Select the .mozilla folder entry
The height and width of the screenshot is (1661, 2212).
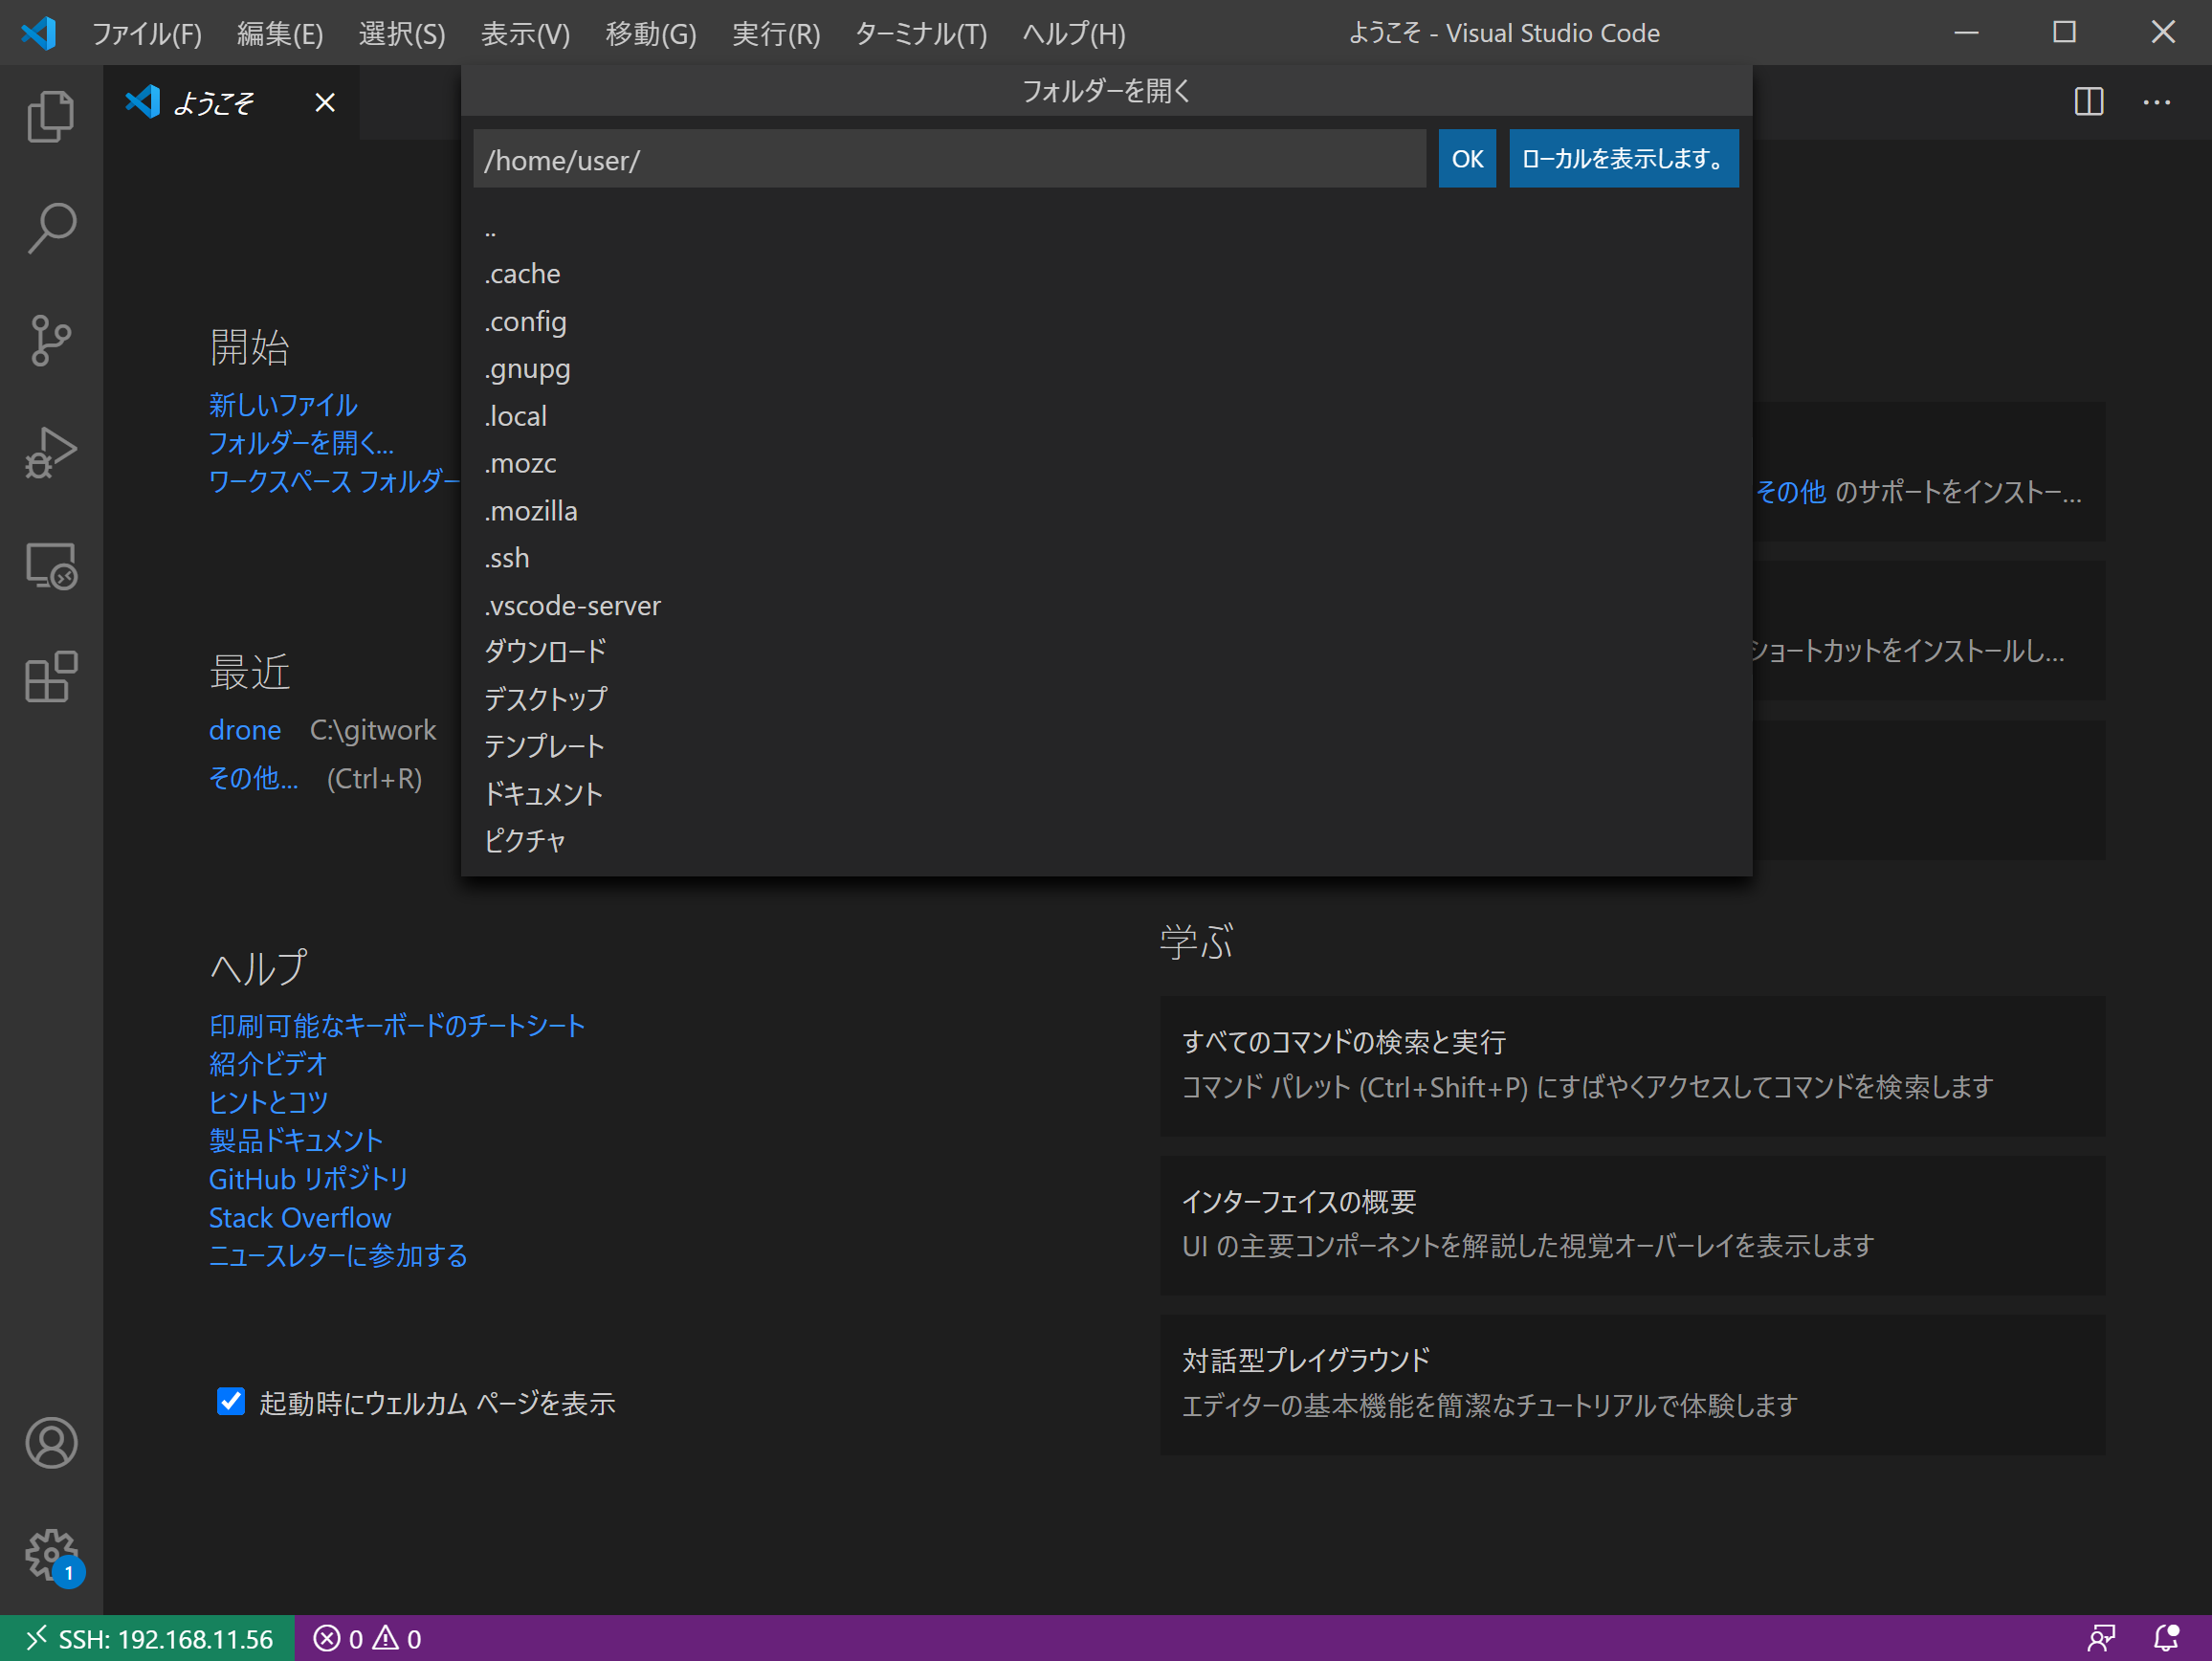[x=1106, y=511]
